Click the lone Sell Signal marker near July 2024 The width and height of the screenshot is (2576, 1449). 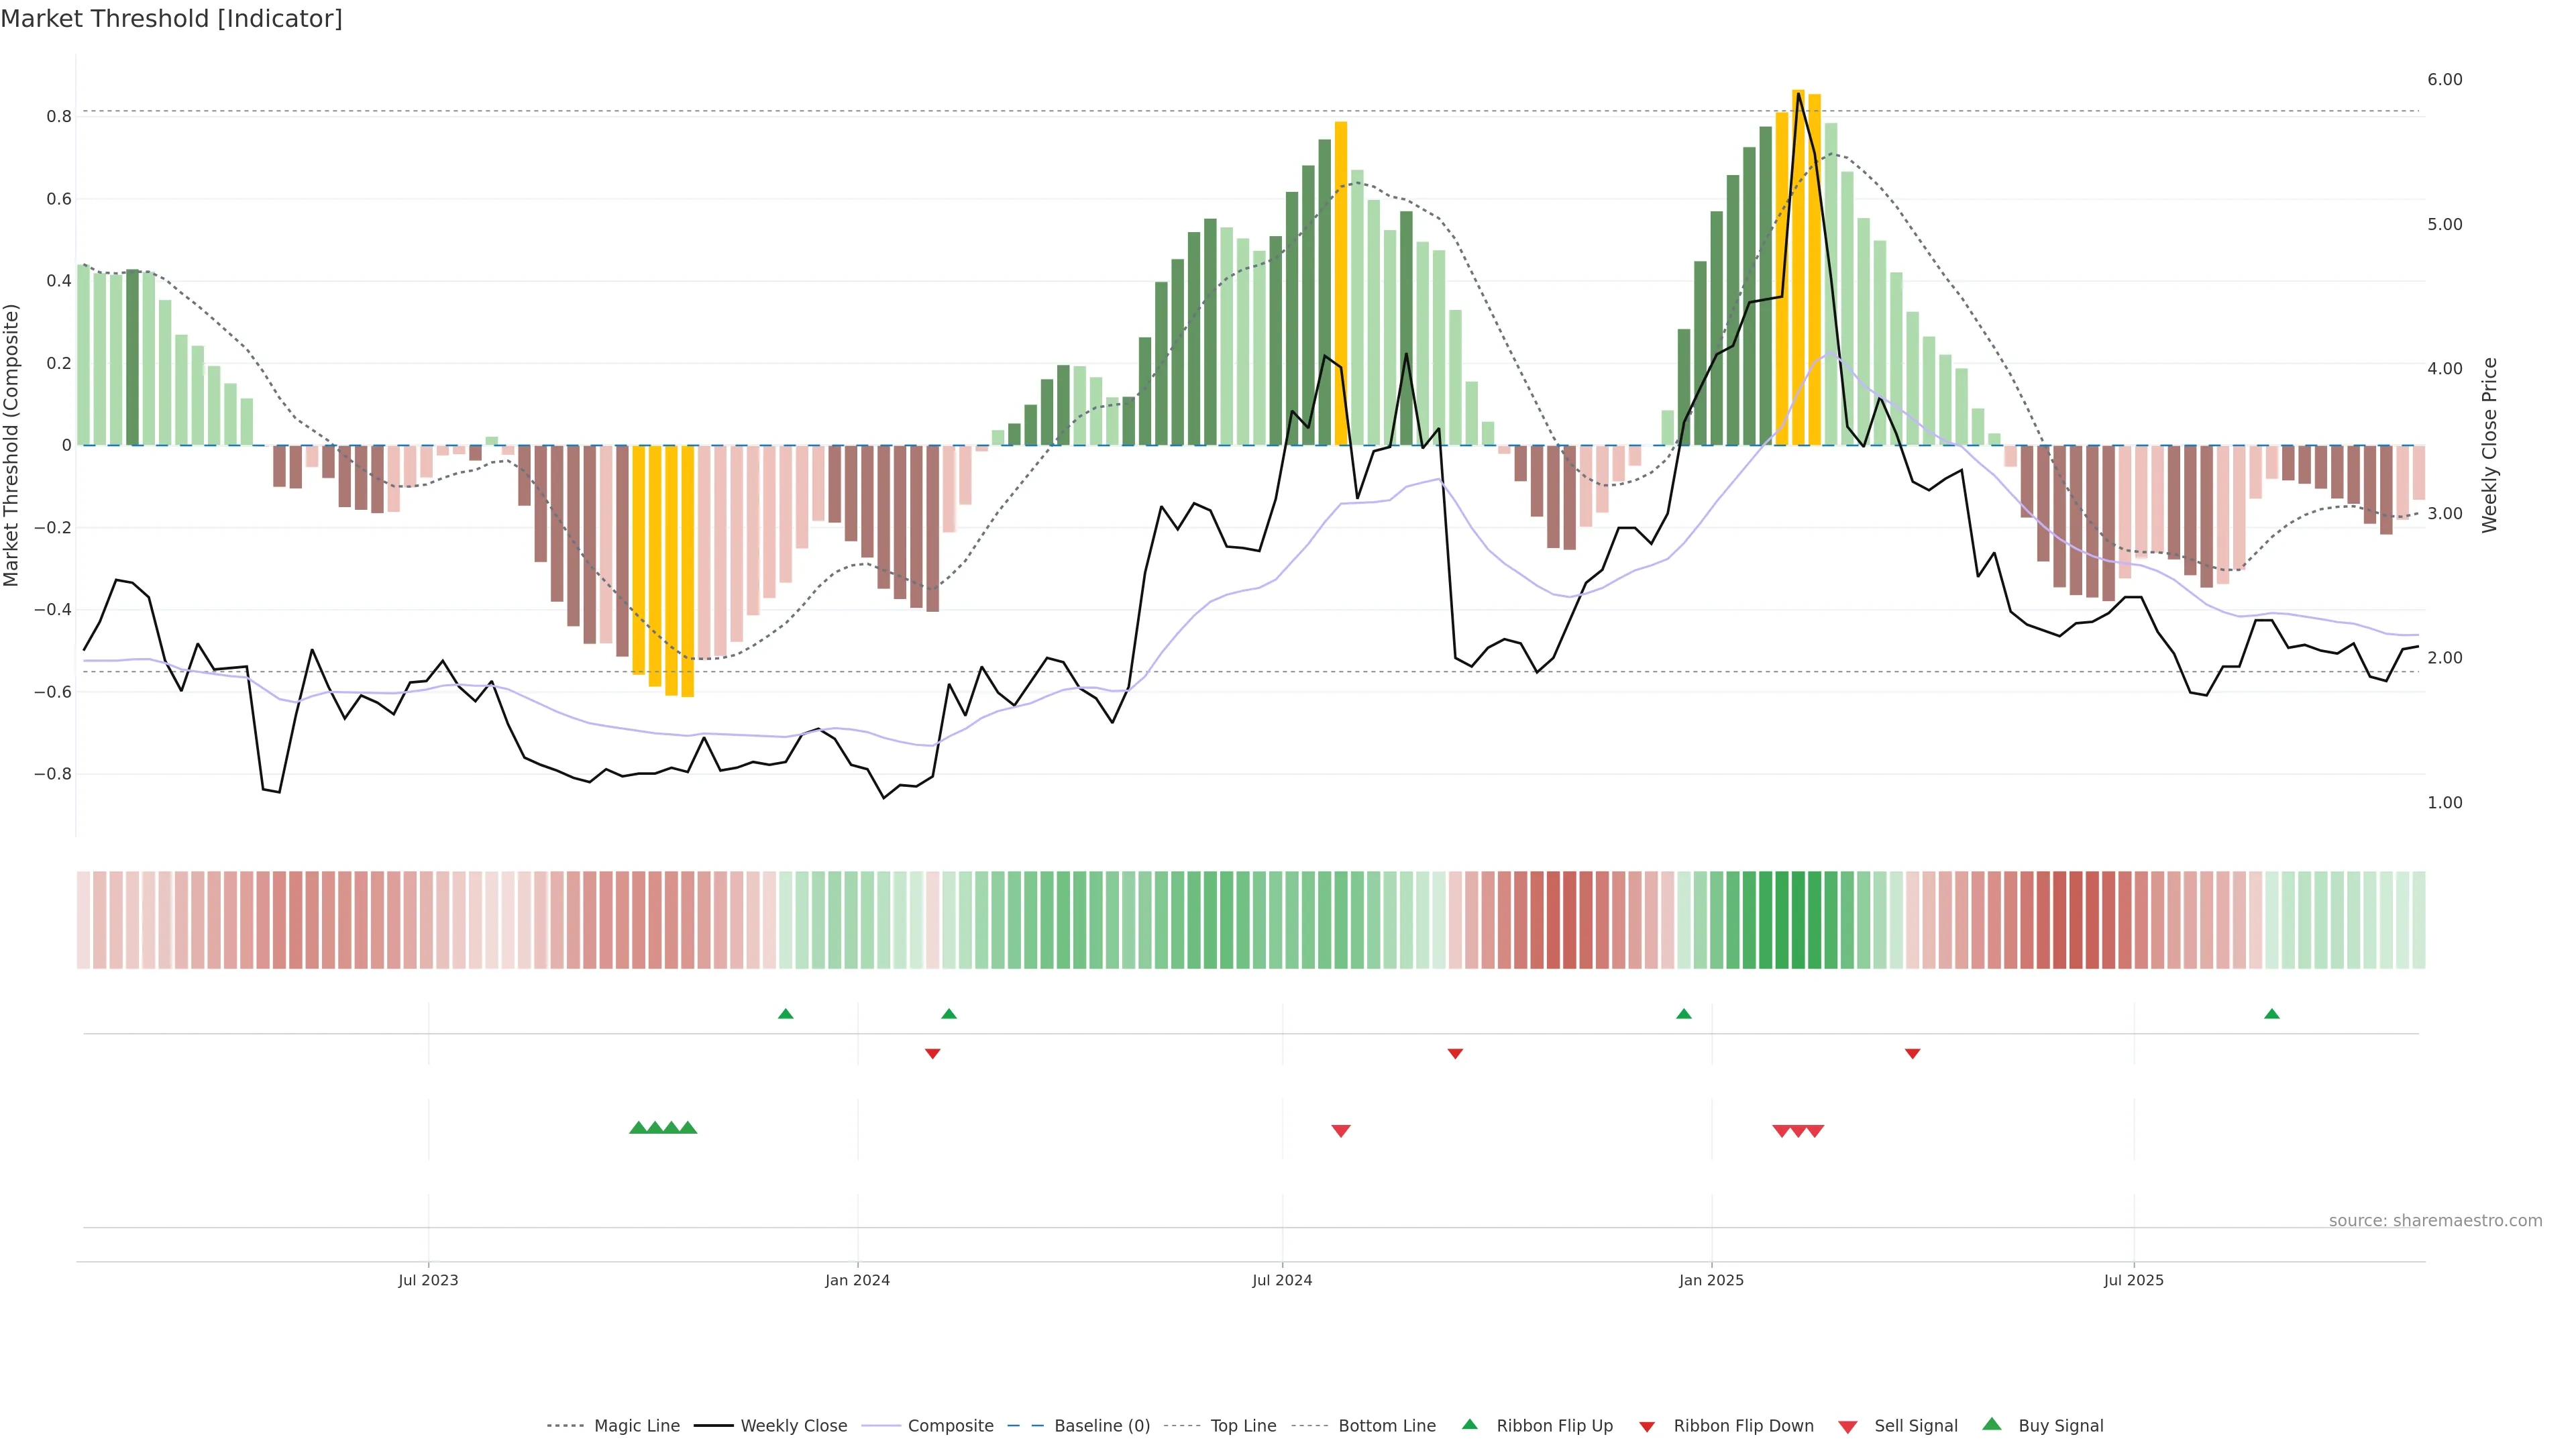tap(1341, 1131)
